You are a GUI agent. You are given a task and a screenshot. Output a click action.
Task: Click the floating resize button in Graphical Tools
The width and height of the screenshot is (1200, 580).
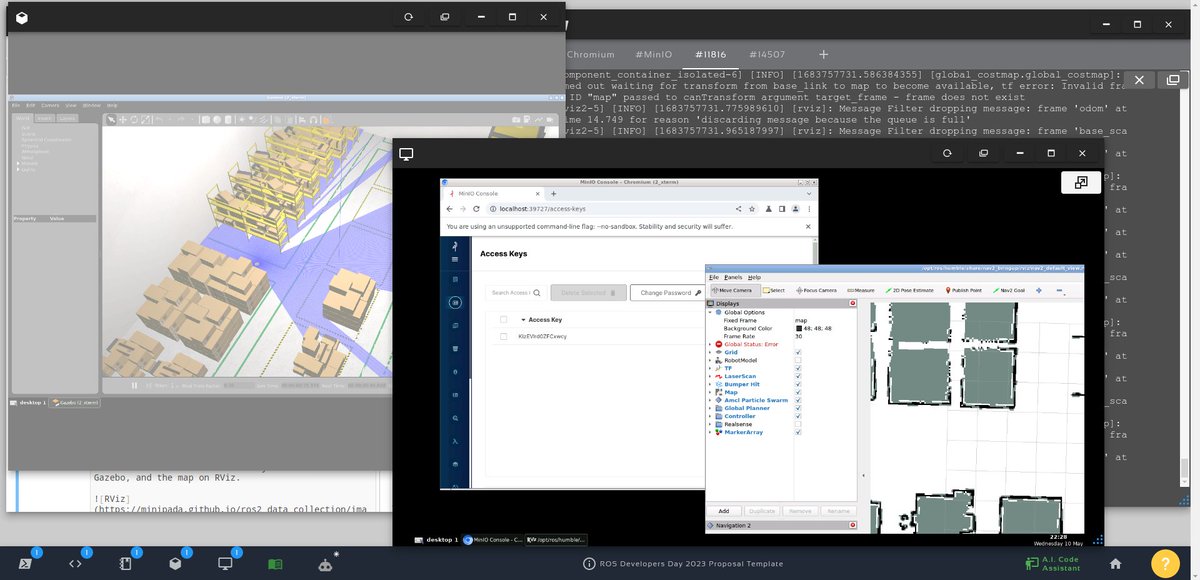tap(1080, 183)
